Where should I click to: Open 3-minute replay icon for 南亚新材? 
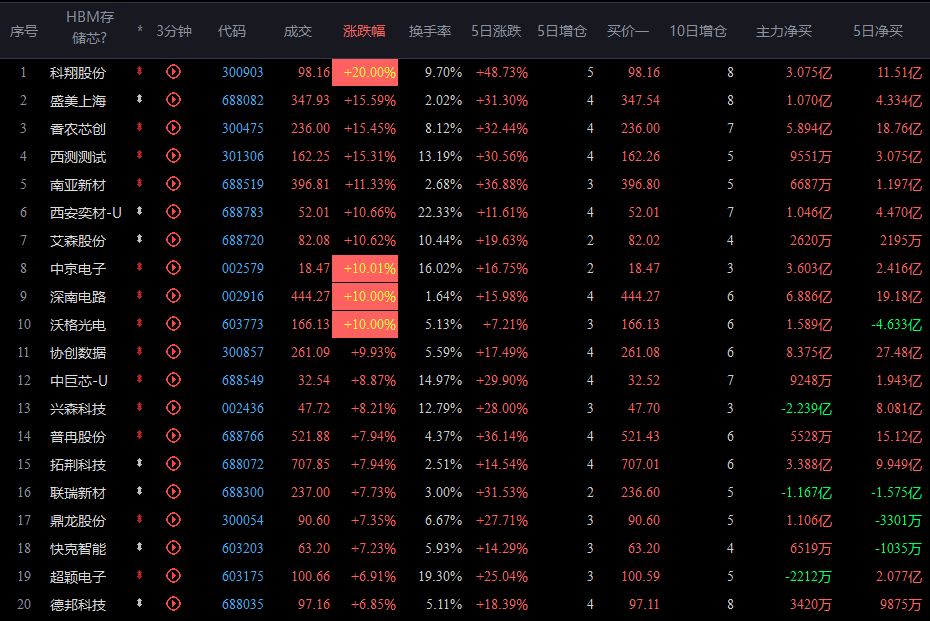coord(173,184)
